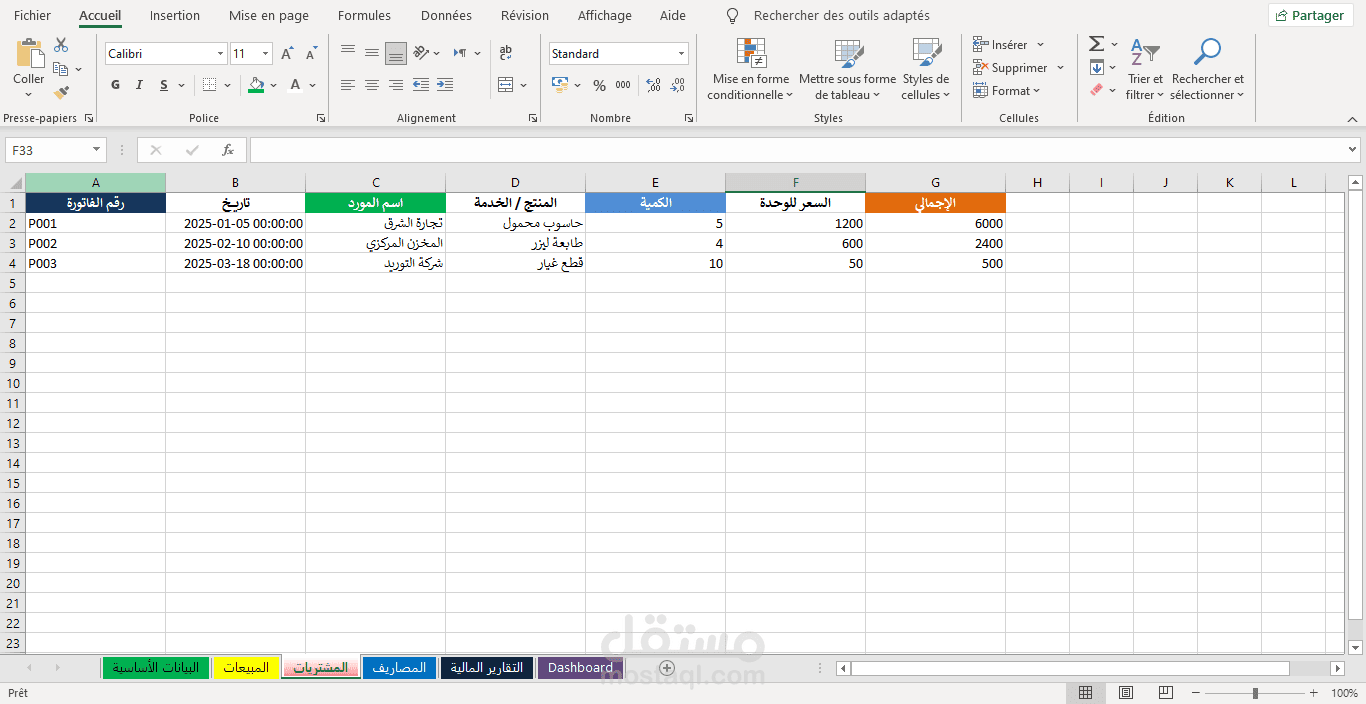Click the wrap text icon
1366x704 pixels.
506,53
